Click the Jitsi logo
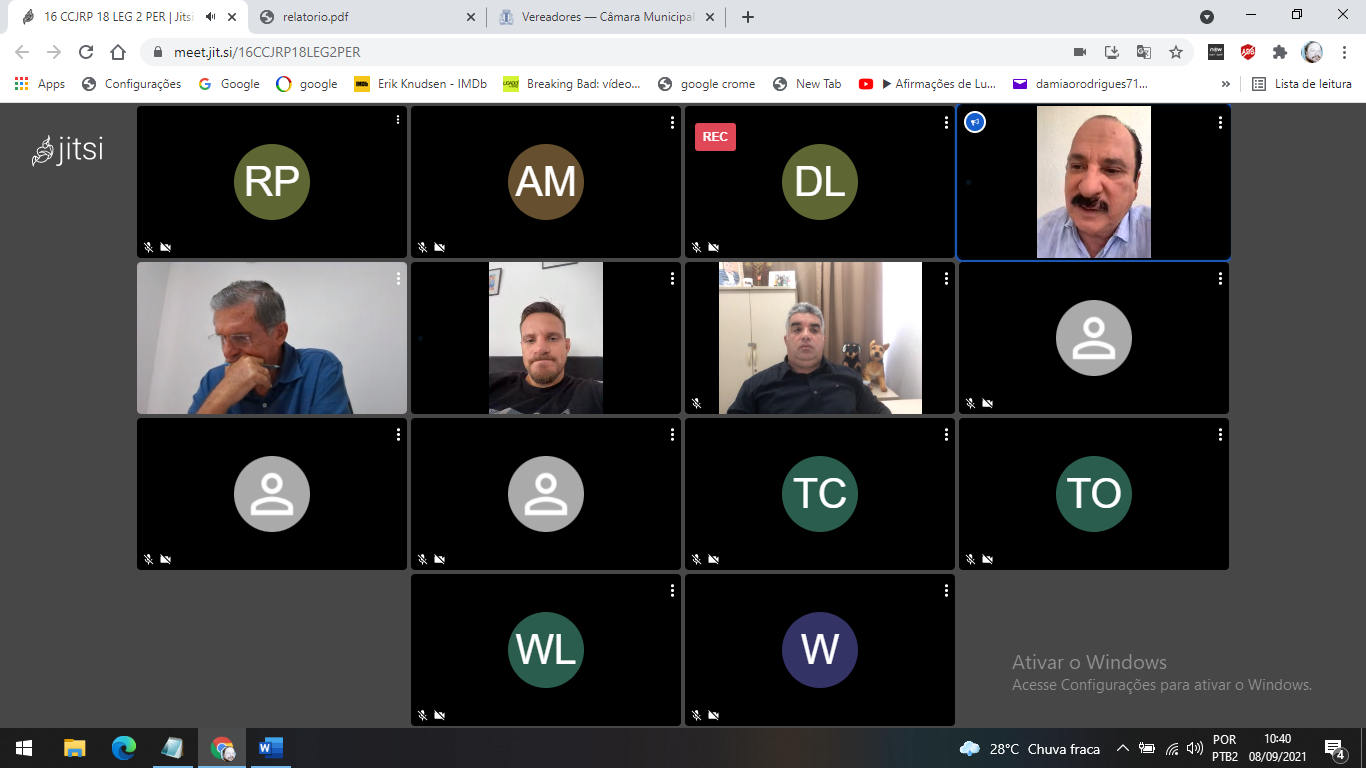Viewport: 1366px width, 768px height. click(68, 150)
